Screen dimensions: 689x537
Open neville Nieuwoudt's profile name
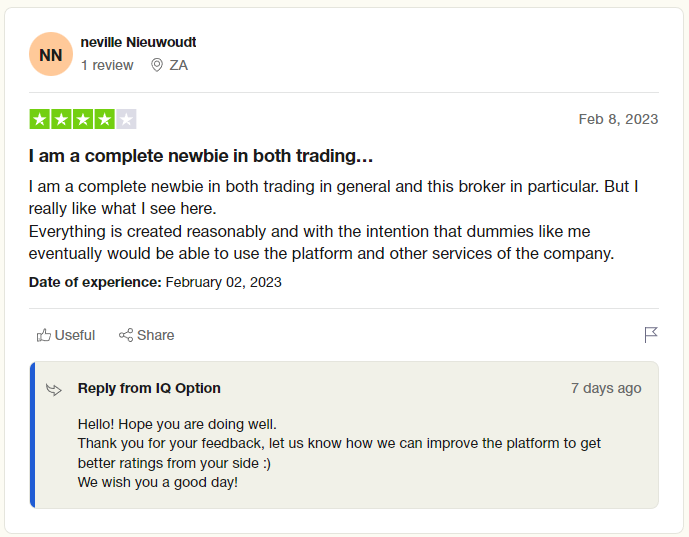click(x=138, y=42)
